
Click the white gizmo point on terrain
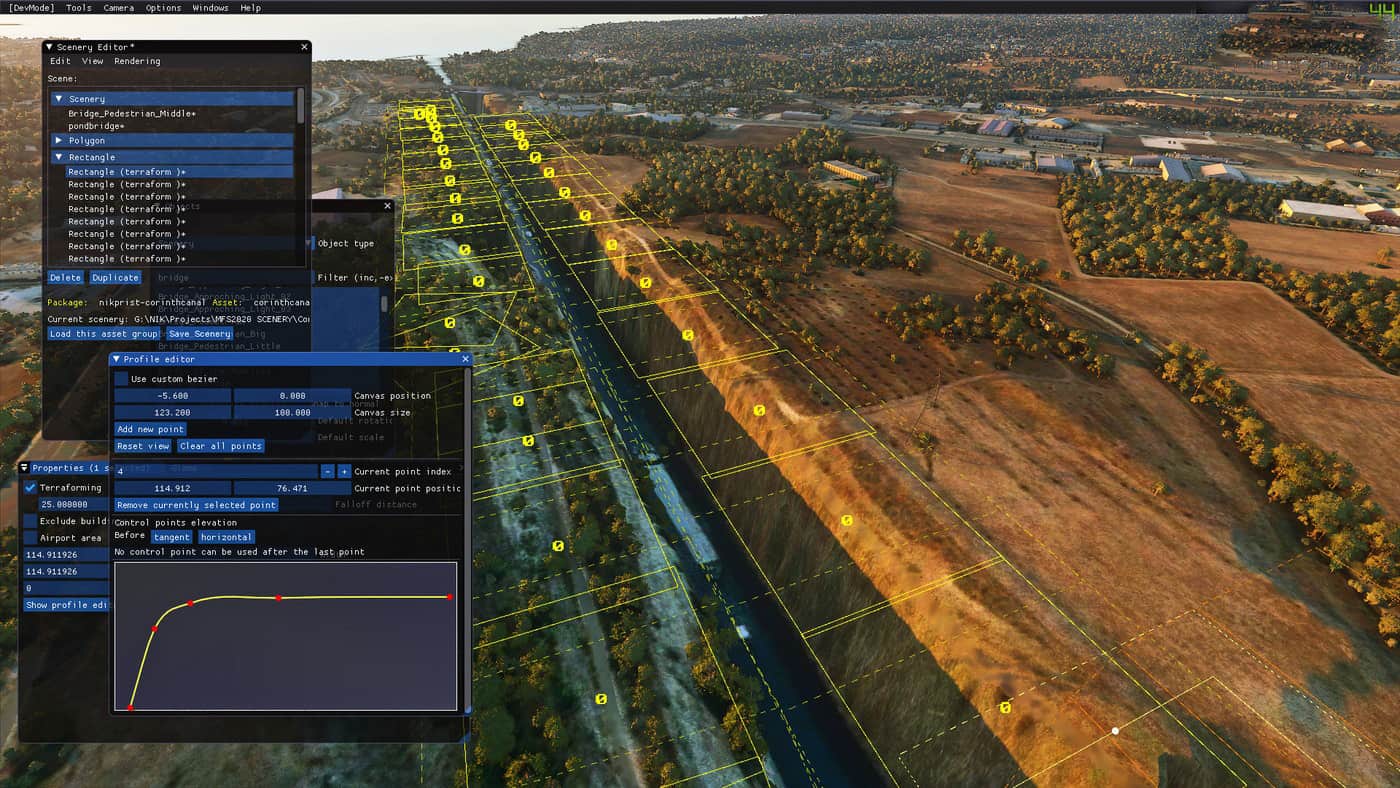tap(1116, 731)
